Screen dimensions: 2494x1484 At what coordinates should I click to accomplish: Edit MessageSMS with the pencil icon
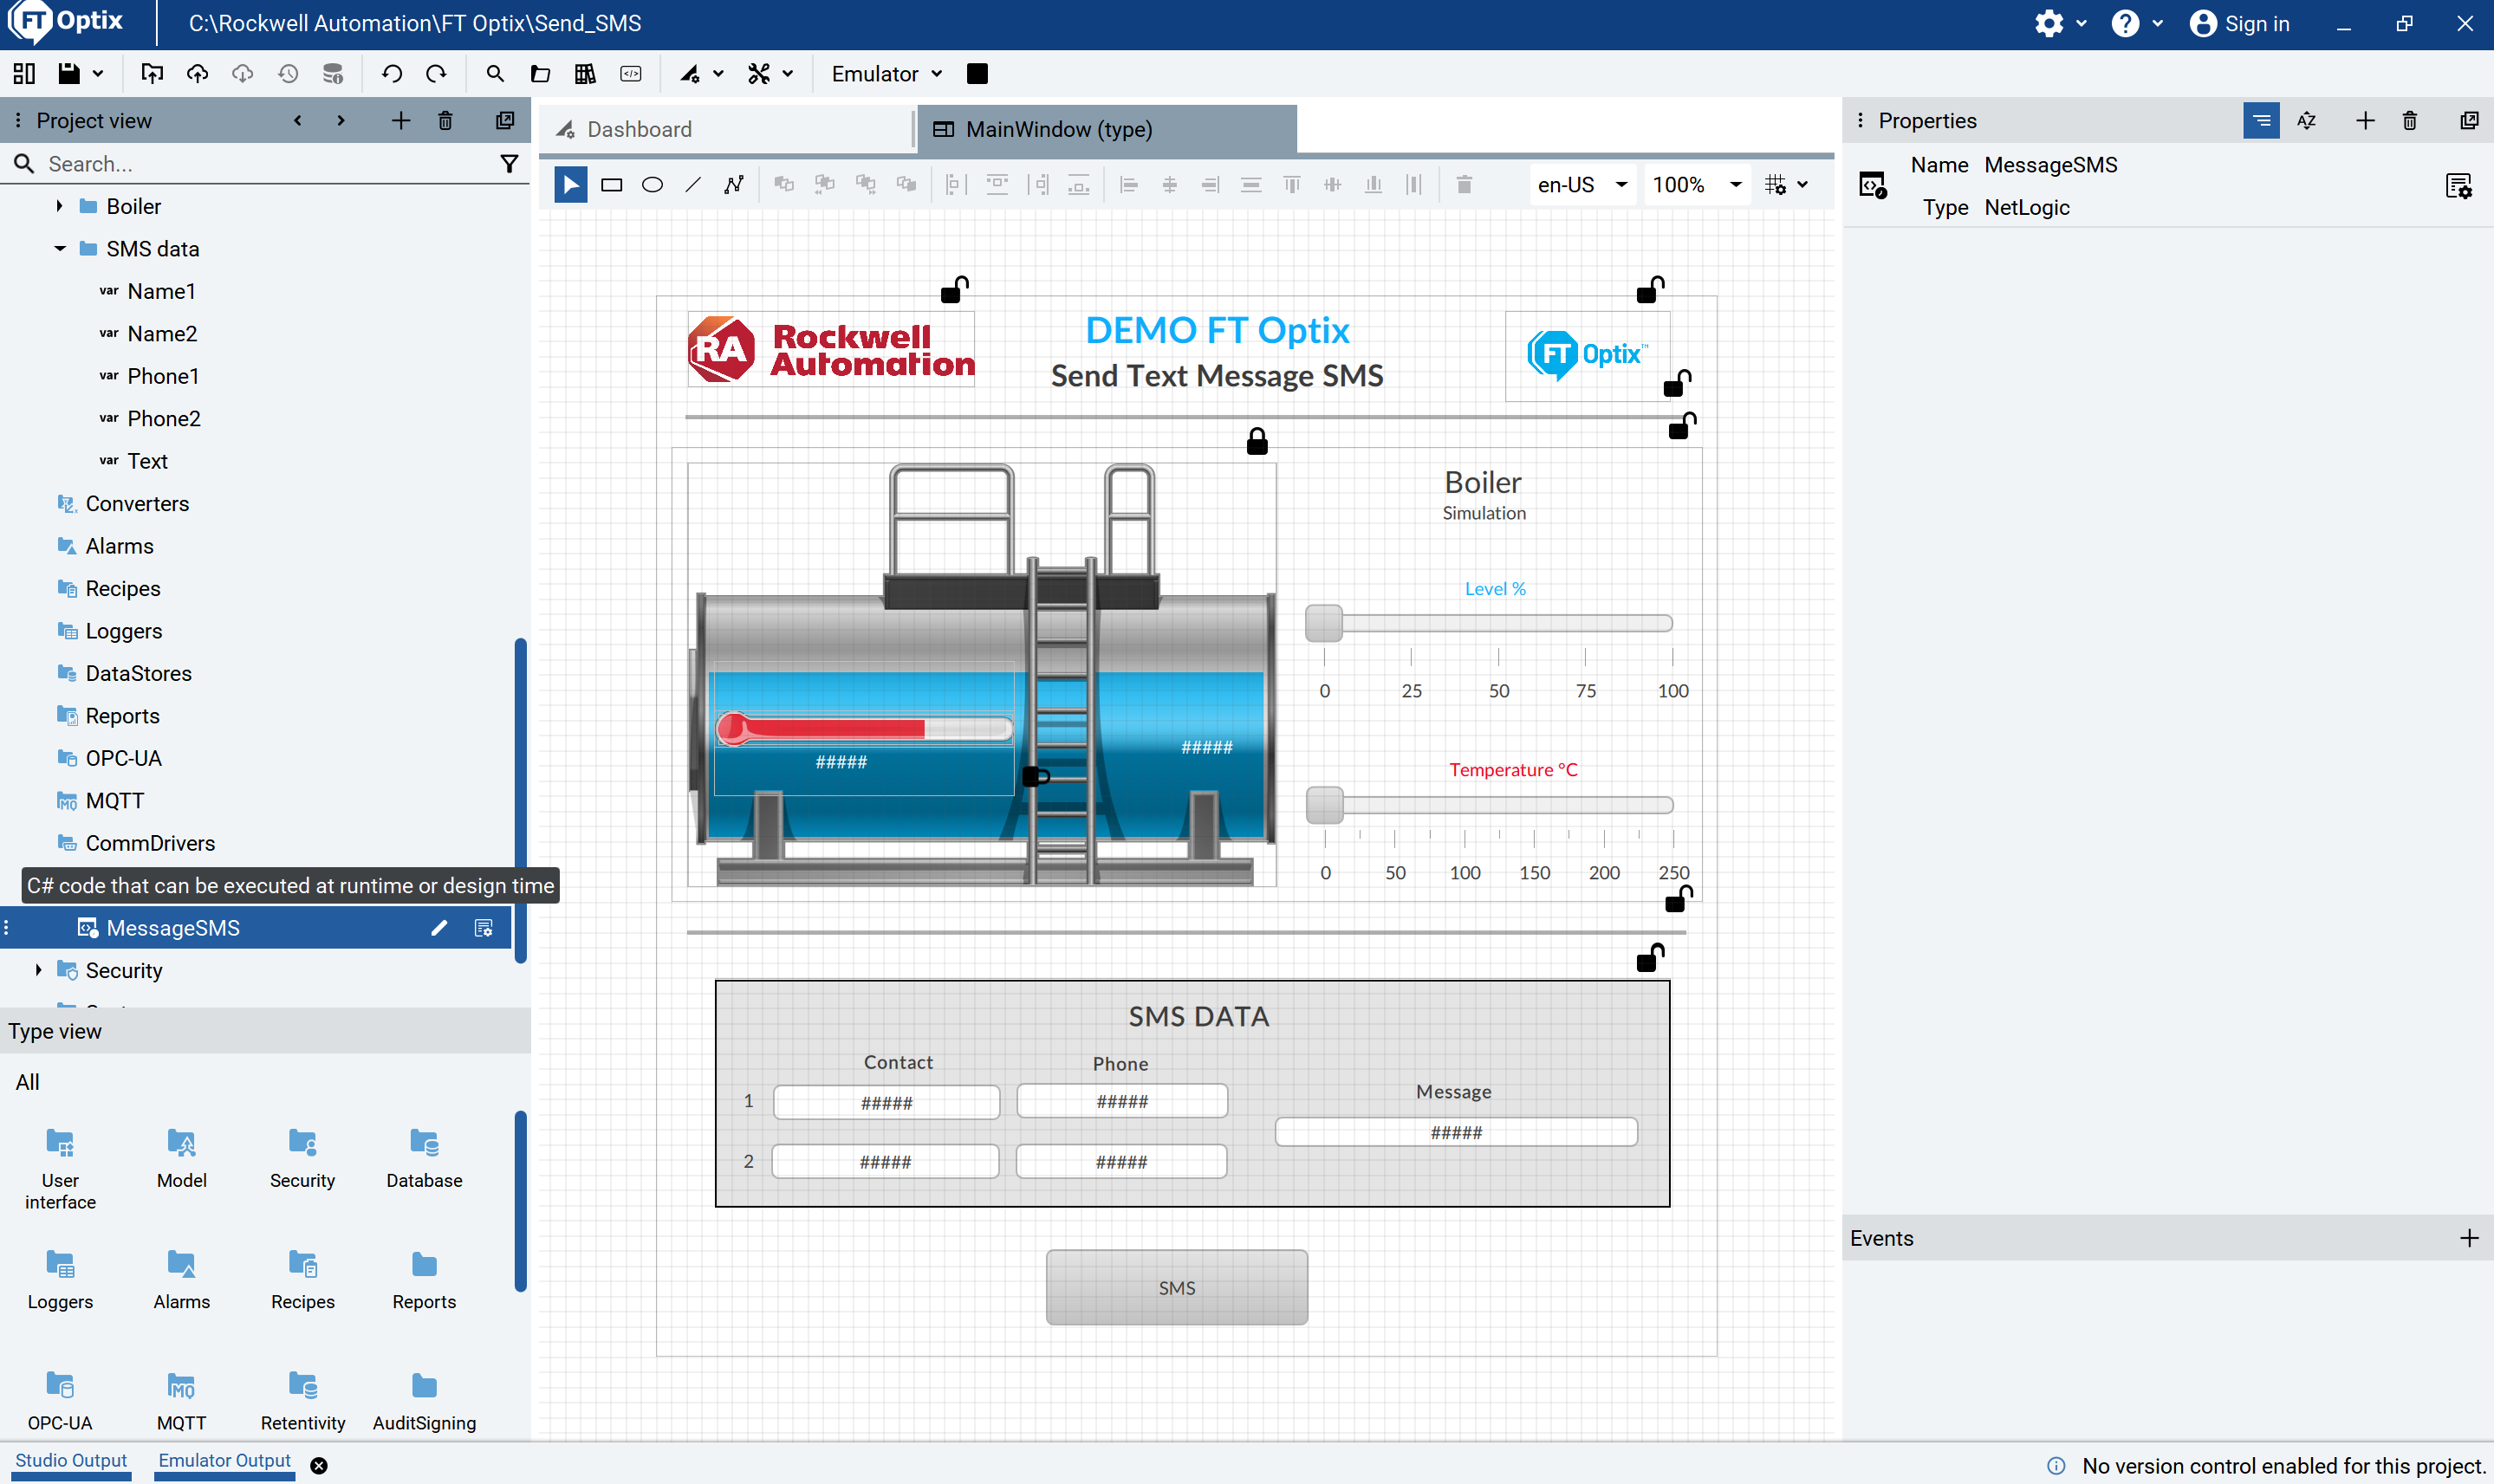[x=438, y=928]
